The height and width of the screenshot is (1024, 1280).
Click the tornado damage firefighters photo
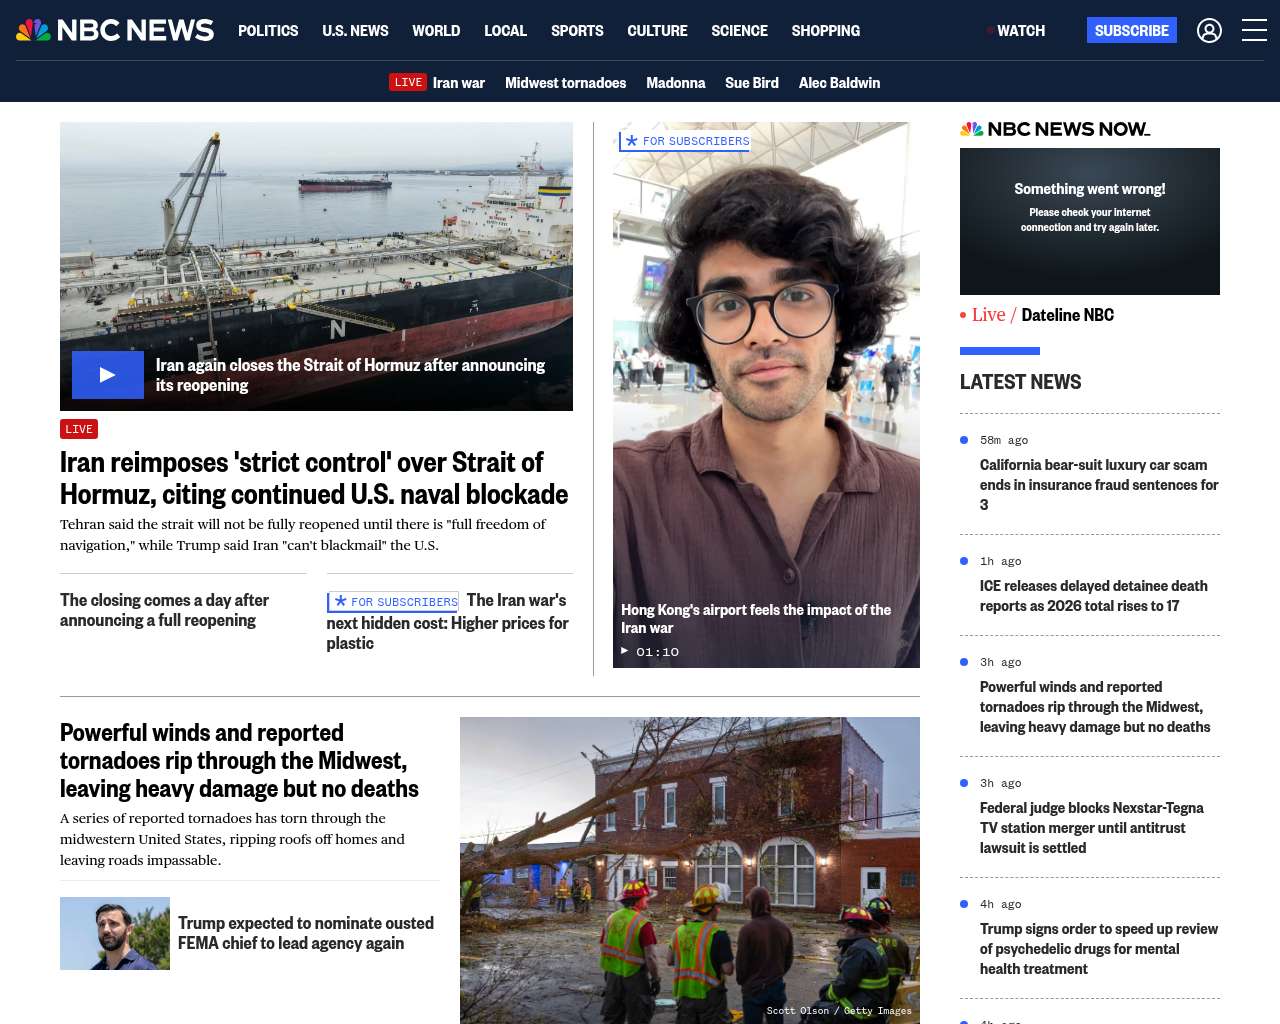point(689,870)
